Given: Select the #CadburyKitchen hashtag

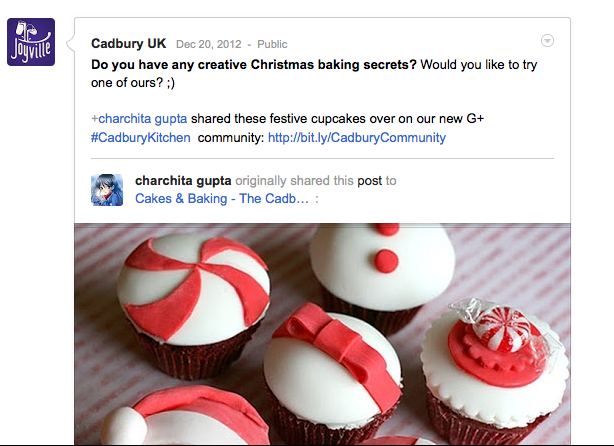Looking at the screenshot, I should 141,137.
